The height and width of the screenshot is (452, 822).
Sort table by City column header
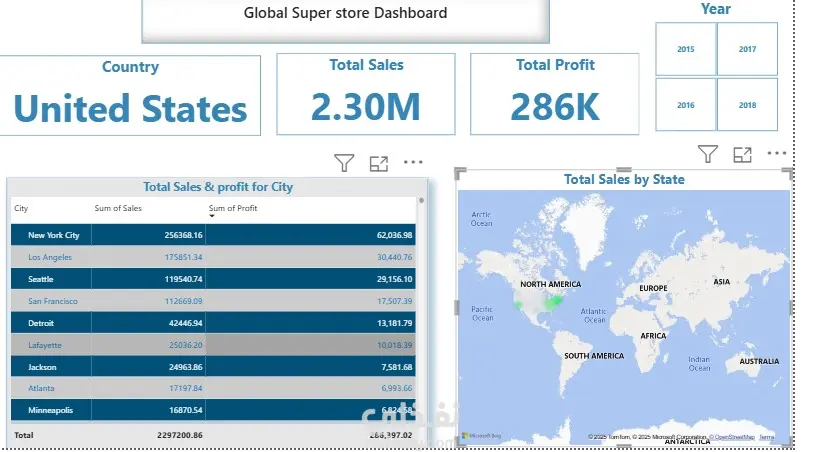point(21,208)
